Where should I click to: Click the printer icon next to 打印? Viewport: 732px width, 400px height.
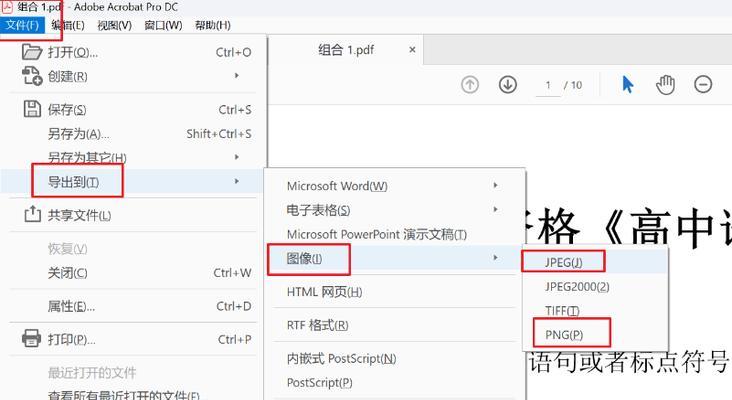(x=31, y=338)
